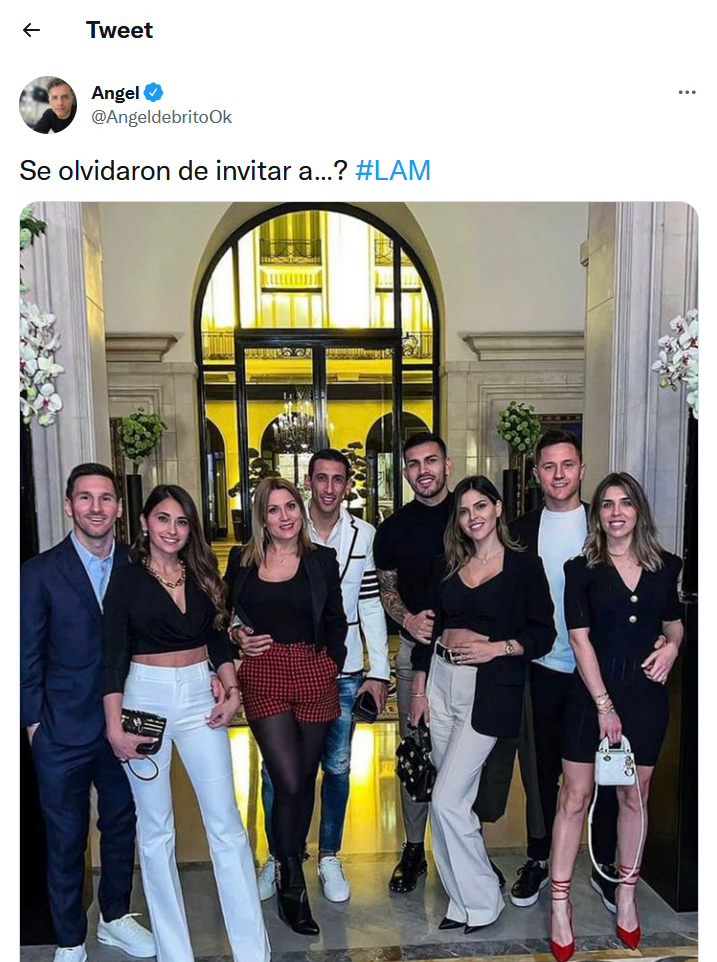Open the three-dot more options menu
The image size is (717, 962).
click(x=686, y=93)
